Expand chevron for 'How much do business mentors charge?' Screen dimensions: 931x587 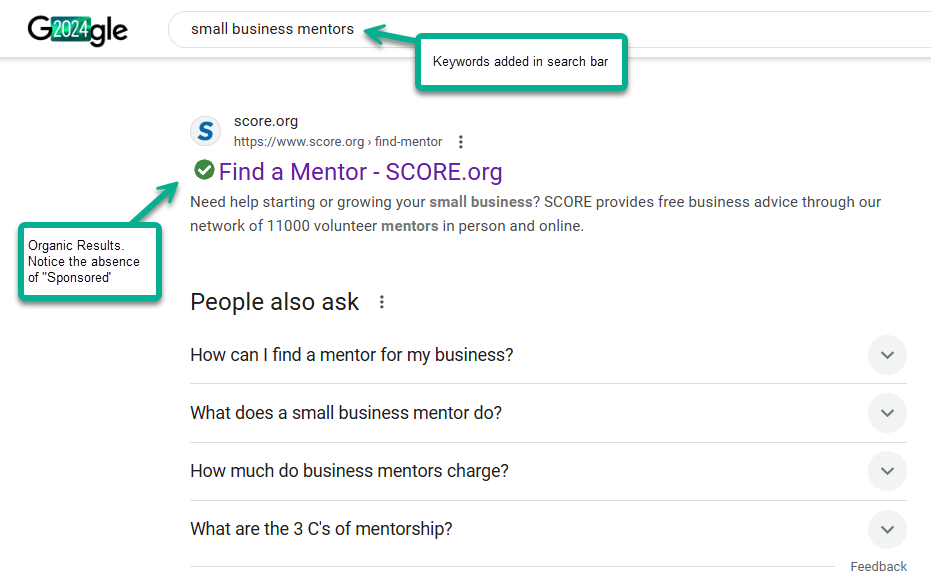[x=887, y=471]
